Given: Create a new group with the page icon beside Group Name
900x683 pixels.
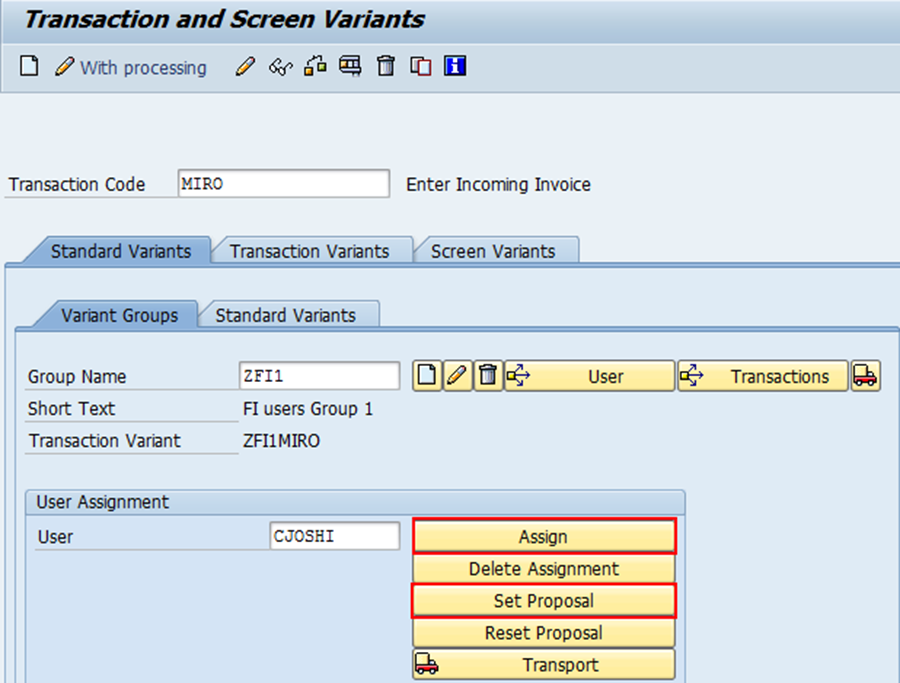Looking at the screenshot, I should tap(427, 375).
